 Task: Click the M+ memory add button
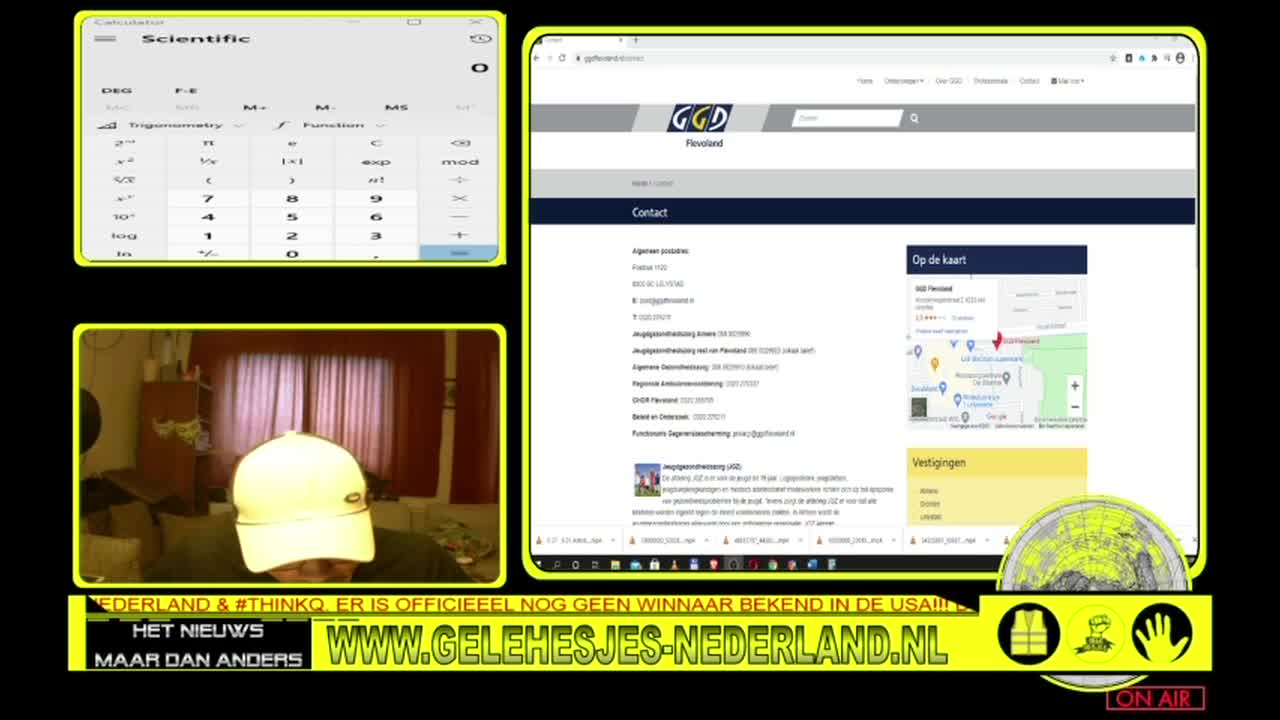(x=255, y=107)
